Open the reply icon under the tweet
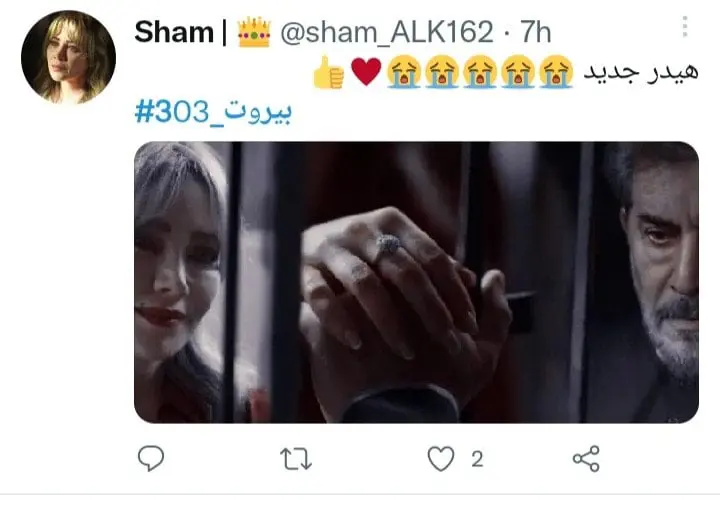720x509 pixels. (151, 458)
